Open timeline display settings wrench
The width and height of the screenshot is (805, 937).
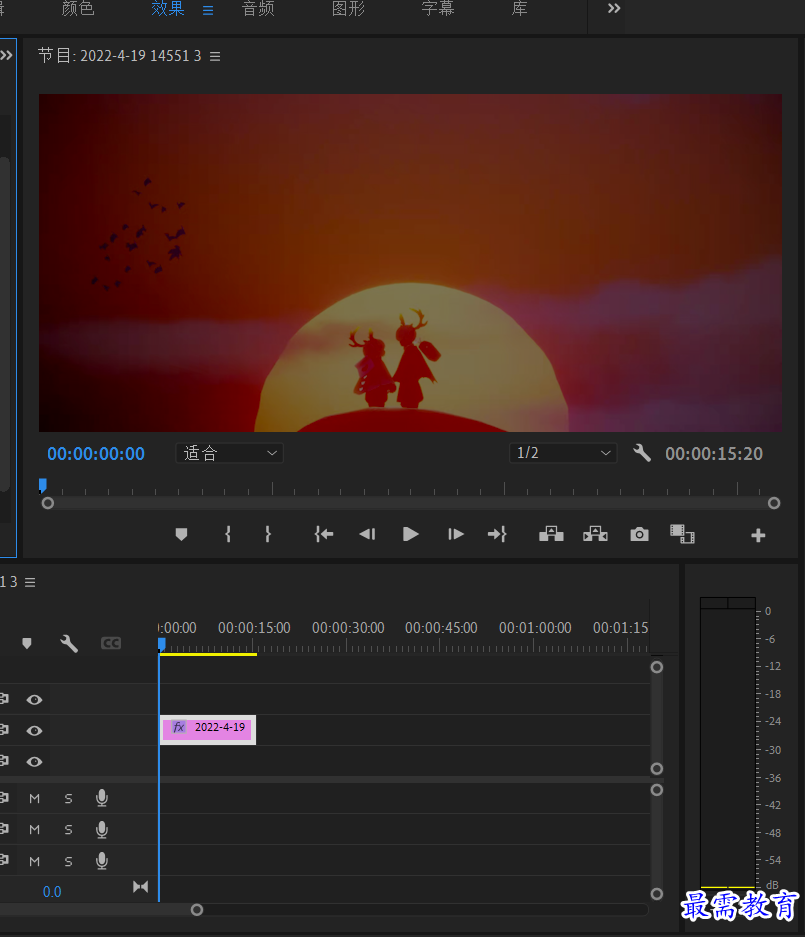point(69,643)
